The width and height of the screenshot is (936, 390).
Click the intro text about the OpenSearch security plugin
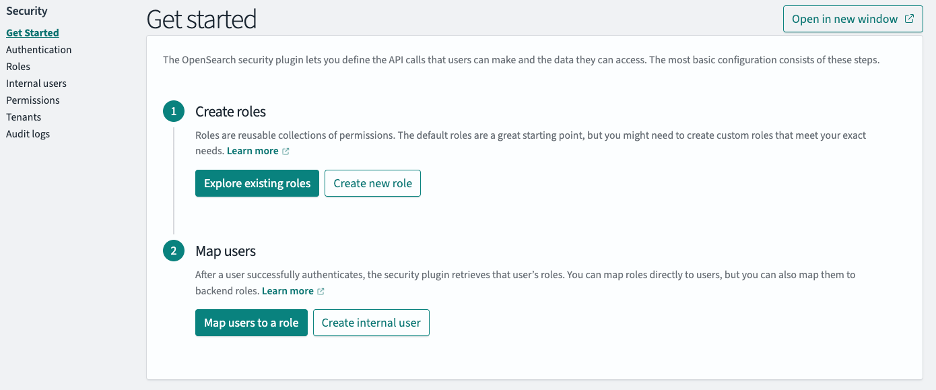(x=521, y=61)
